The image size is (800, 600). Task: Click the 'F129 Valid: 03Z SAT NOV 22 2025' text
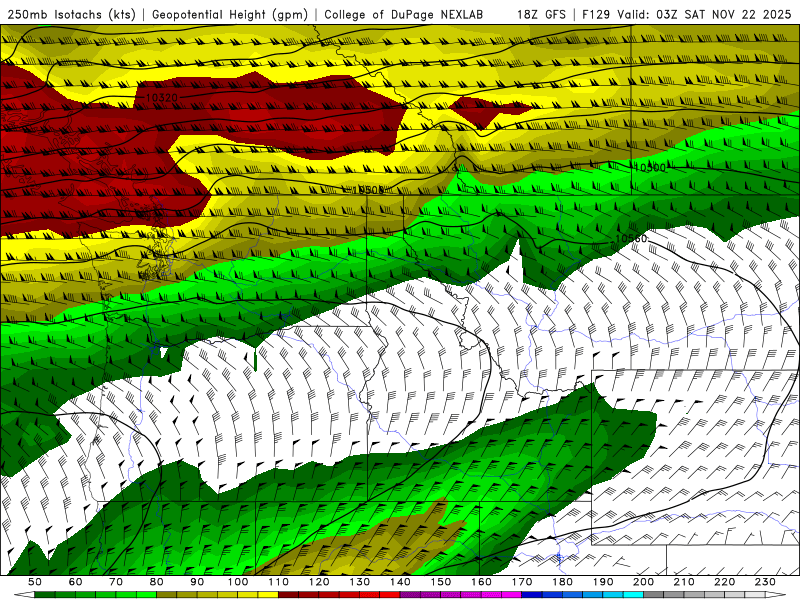(687, 14)
